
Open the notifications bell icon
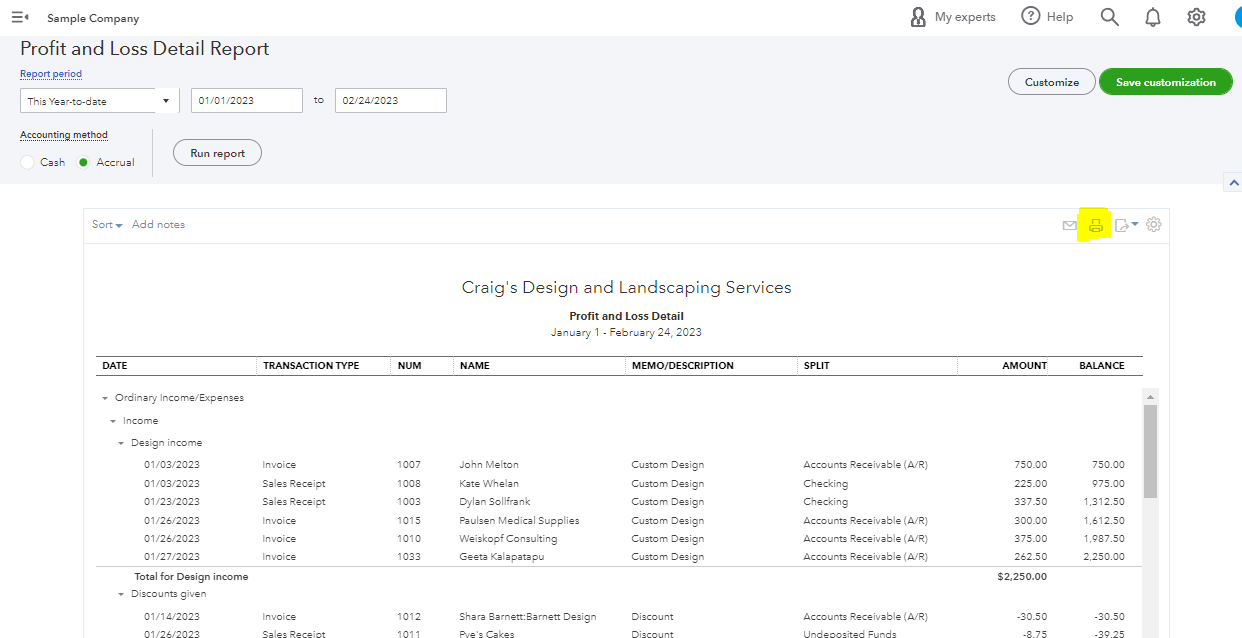(1152, 16)
